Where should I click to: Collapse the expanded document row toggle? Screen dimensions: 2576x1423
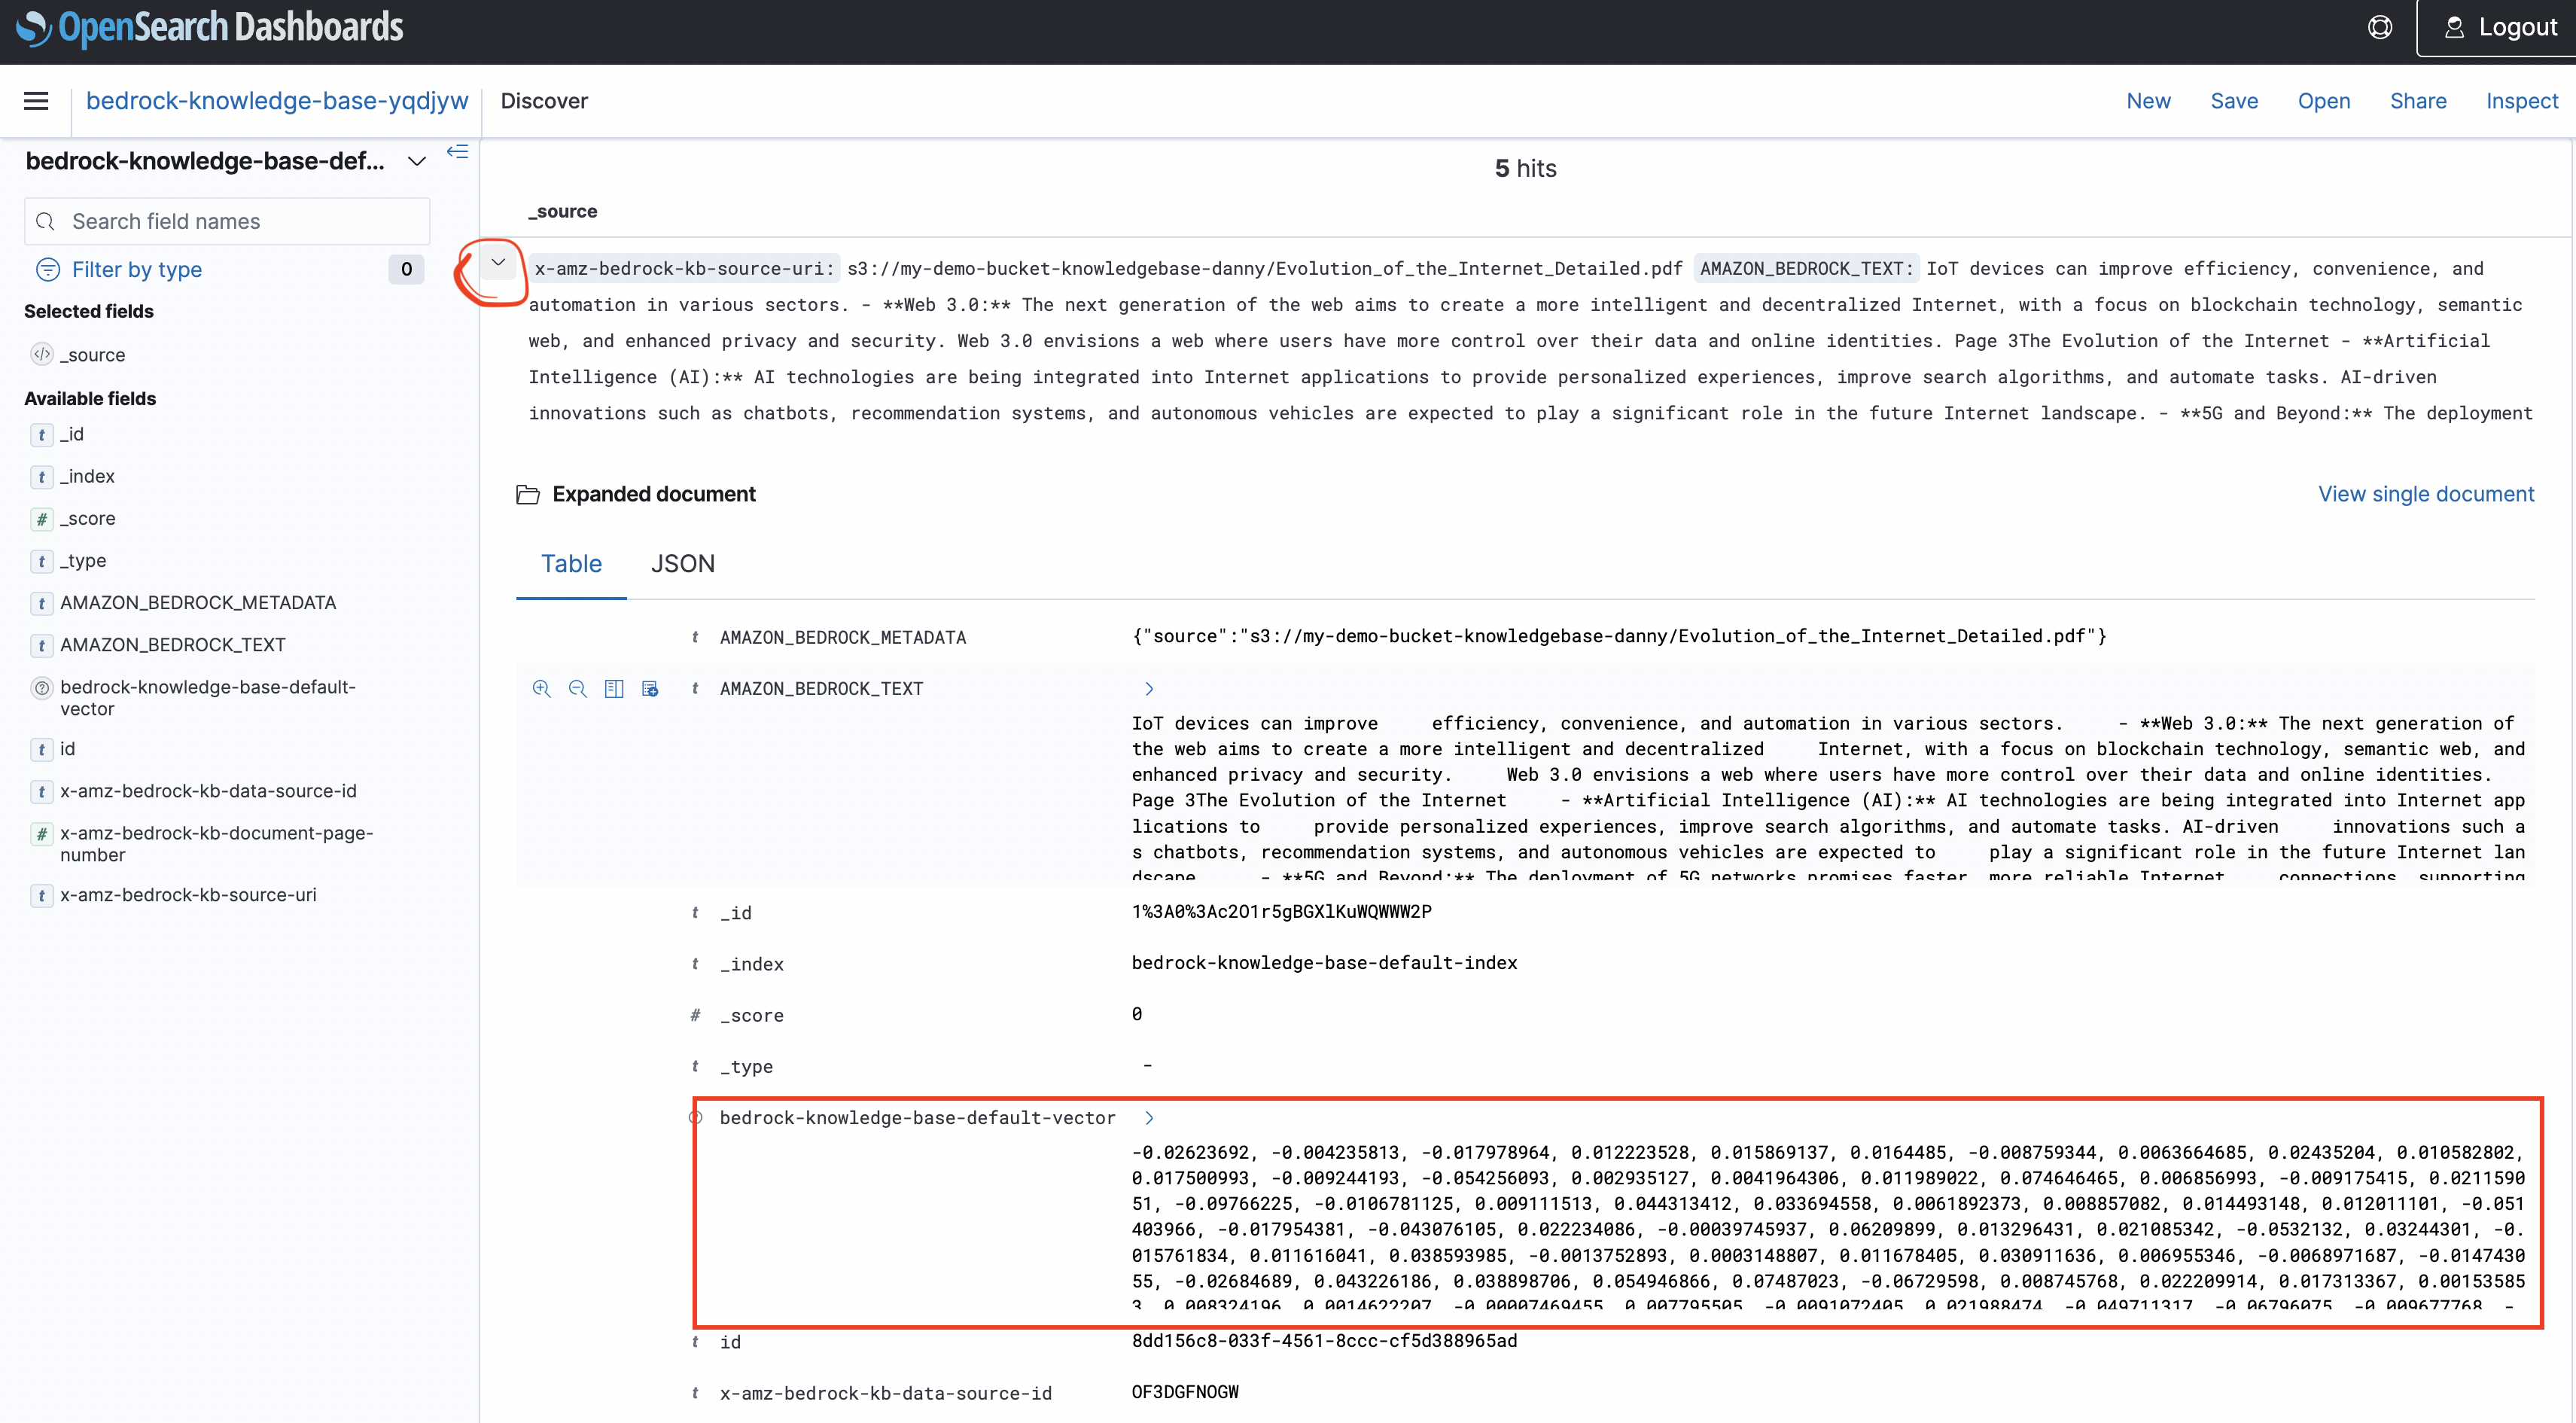[x=498, y=263]
